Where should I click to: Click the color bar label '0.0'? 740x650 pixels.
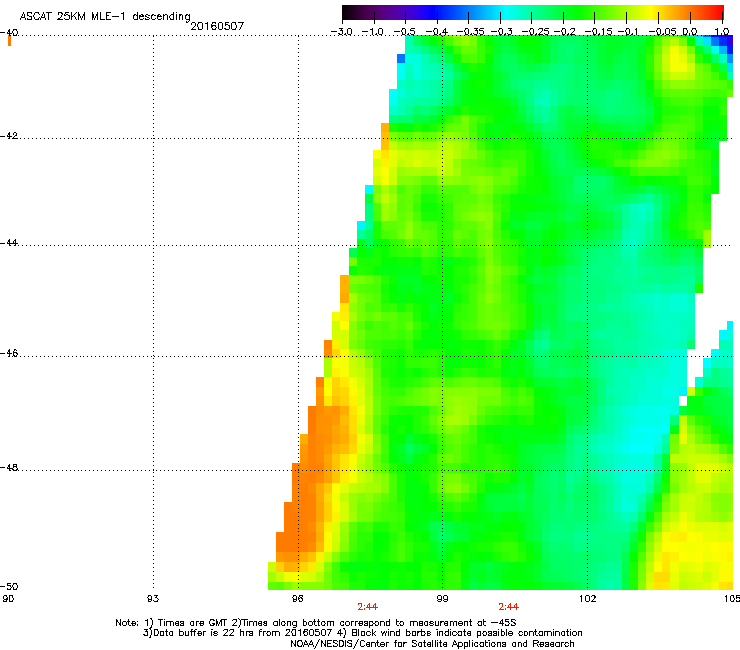pyautogui.click(x=690, y=32)
